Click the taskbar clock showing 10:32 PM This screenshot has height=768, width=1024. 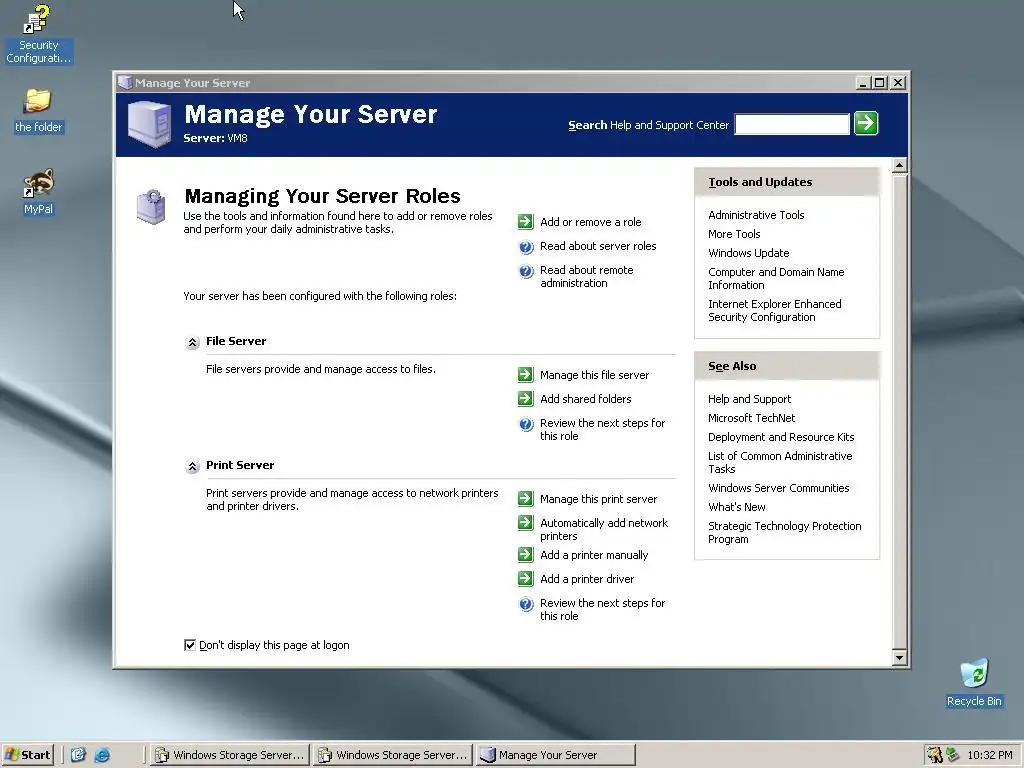click(x=989, y=755)
